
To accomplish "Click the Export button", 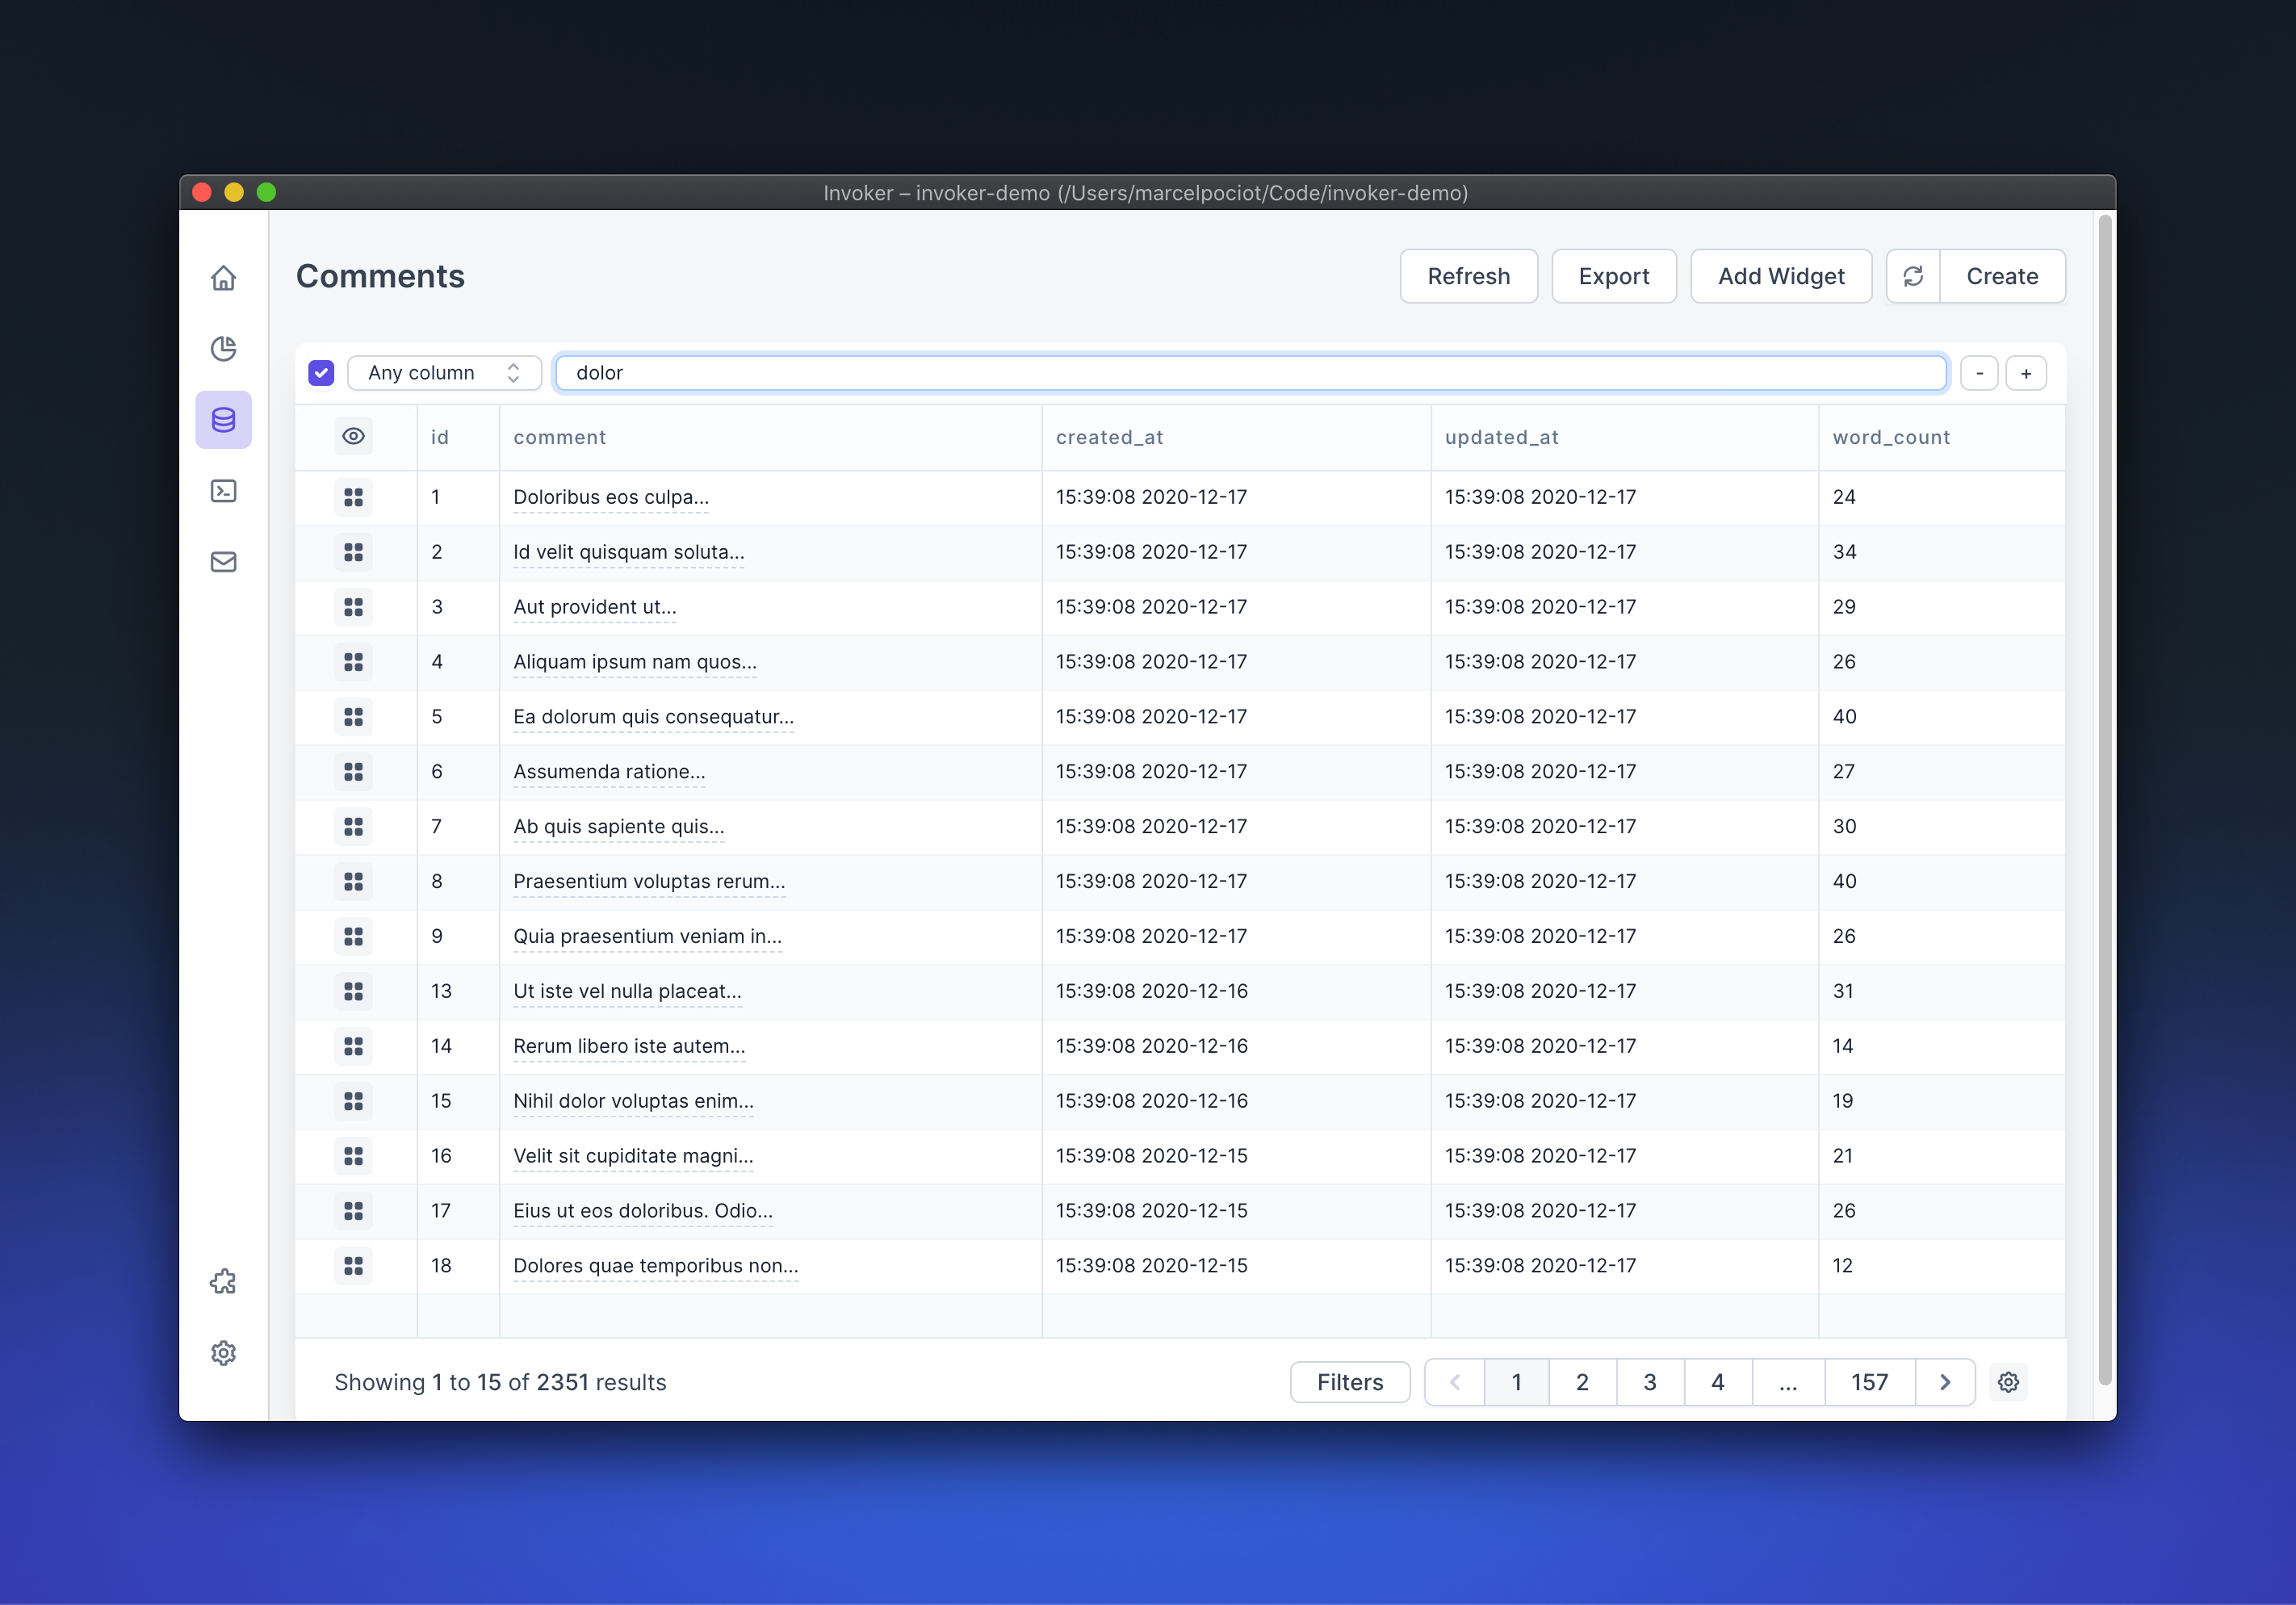I will [x=1614, y=276].
